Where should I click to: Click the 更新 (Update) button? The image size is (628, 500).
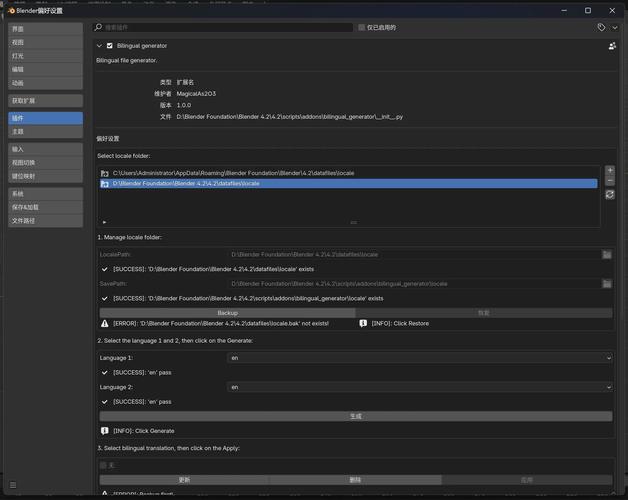tap(185, 480)
